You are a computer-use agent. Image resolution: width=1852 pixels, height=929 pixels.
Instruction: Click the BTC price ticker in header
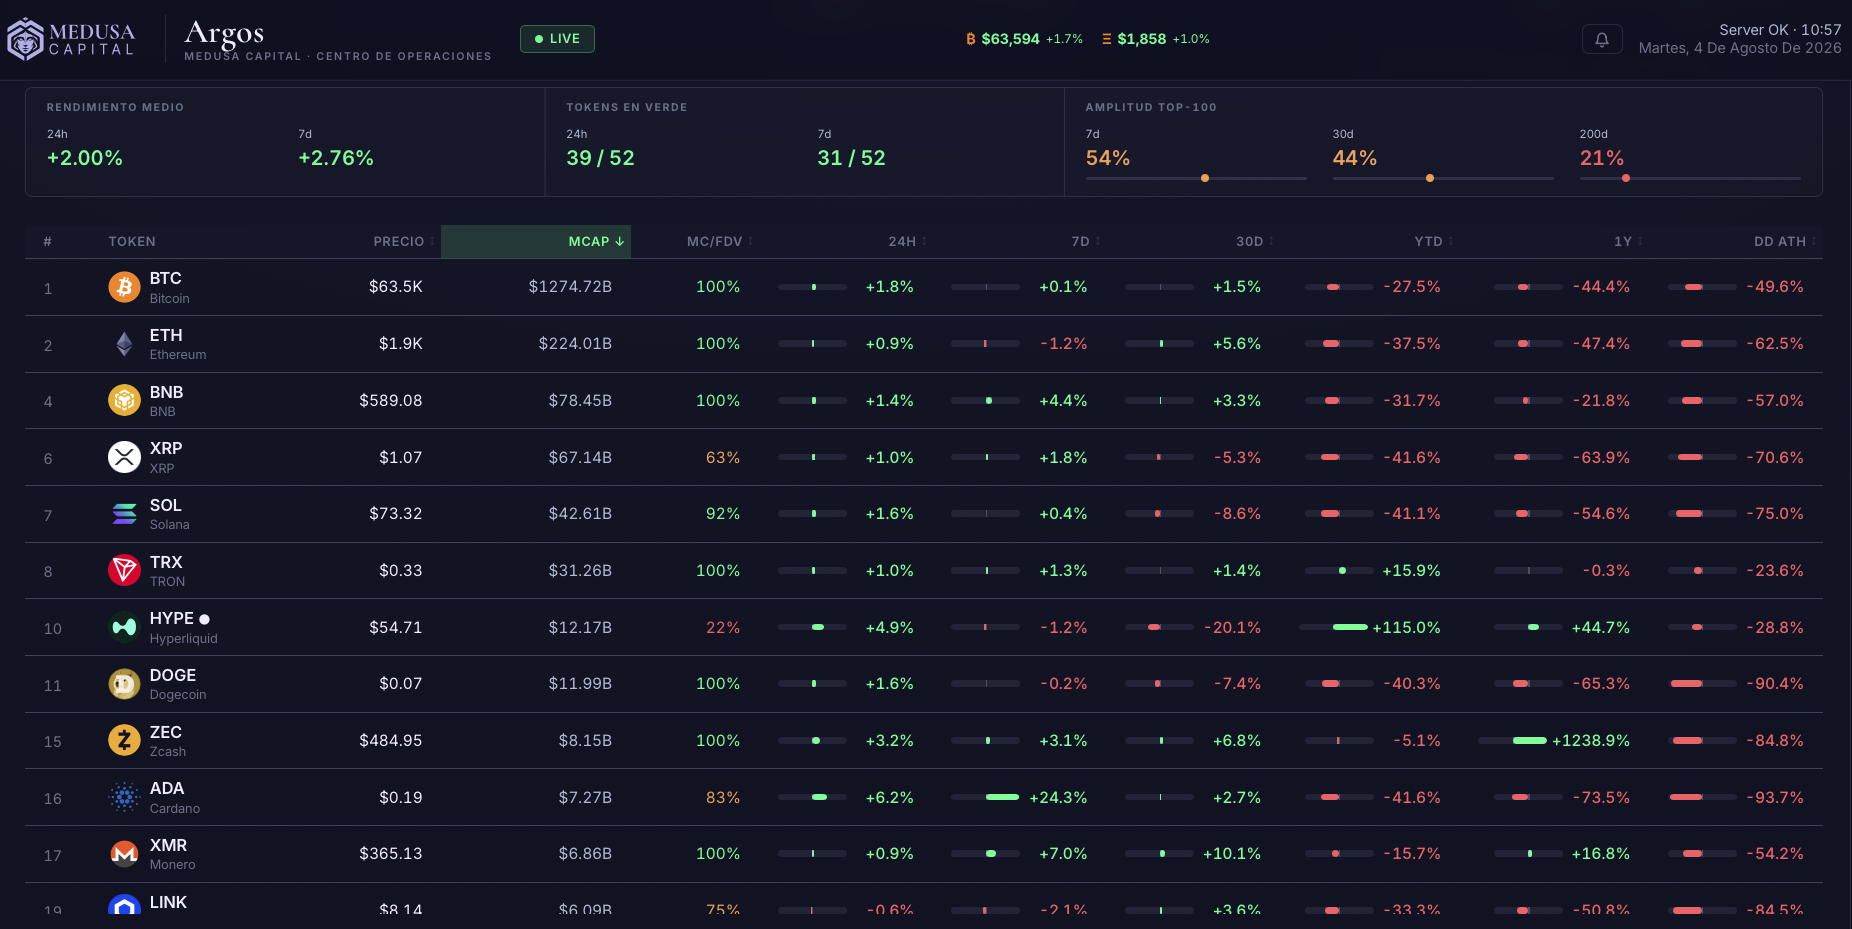tap(1024, 39)
